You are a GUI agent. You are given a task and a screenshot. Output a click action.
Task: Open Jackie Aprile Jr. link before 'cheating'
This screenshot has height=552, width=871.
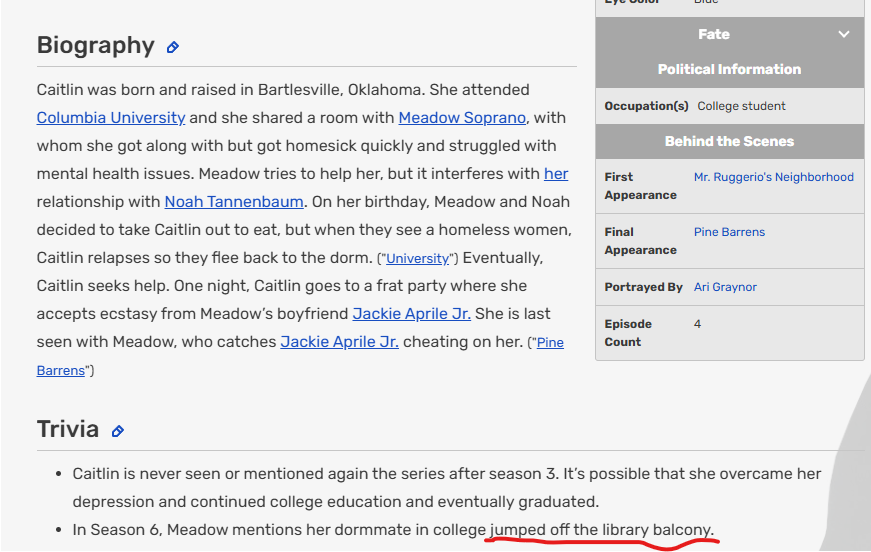(339, 342)
